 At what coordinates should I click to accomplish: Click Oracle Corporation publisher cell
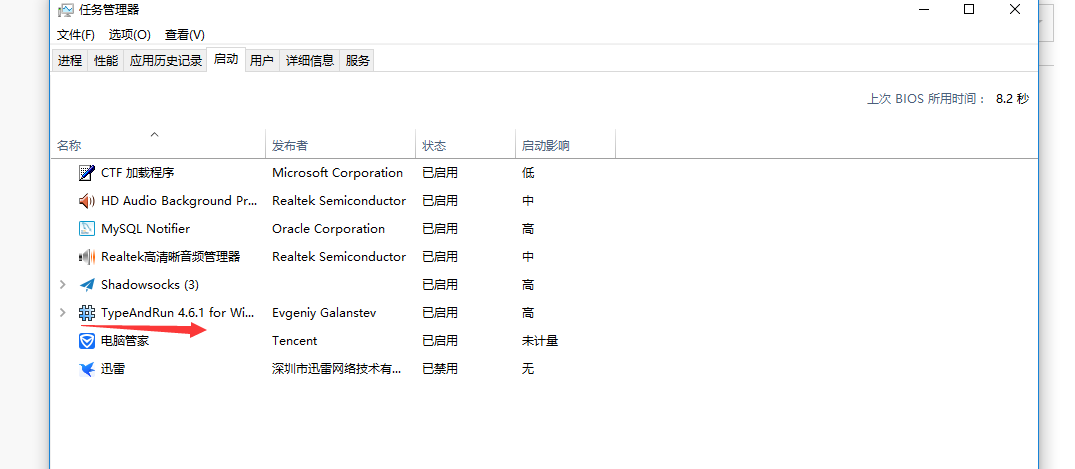click(x=328, y=229)
